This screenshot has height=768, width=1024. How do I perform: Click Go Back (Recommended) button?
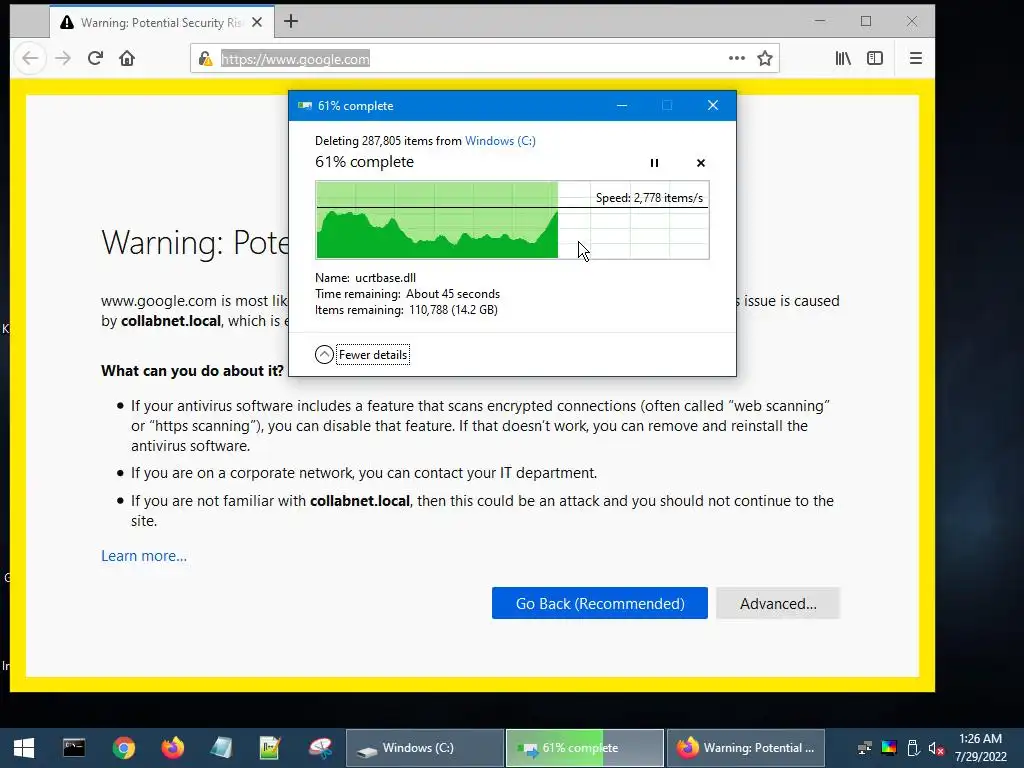[600, 603]
